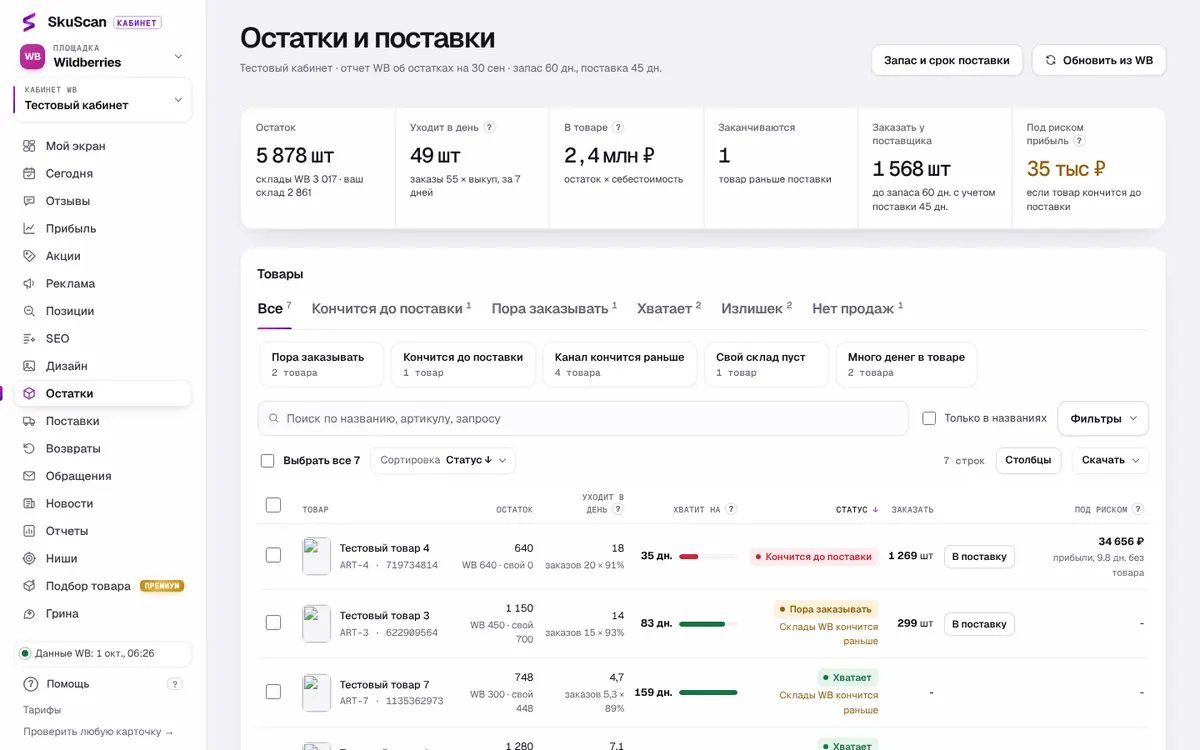
Task: Open Мой экран sidebar icon
Action: click(30, 146)
